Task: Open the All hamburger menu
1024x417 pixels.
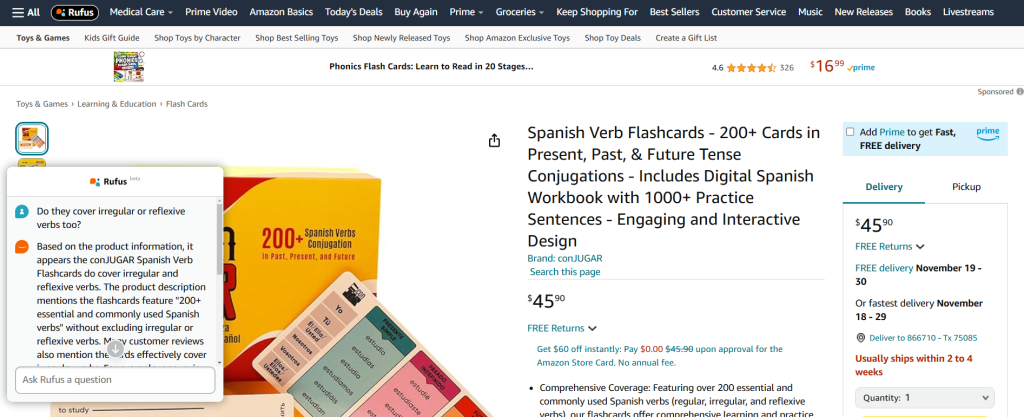Action: click(x=25, y=12)
